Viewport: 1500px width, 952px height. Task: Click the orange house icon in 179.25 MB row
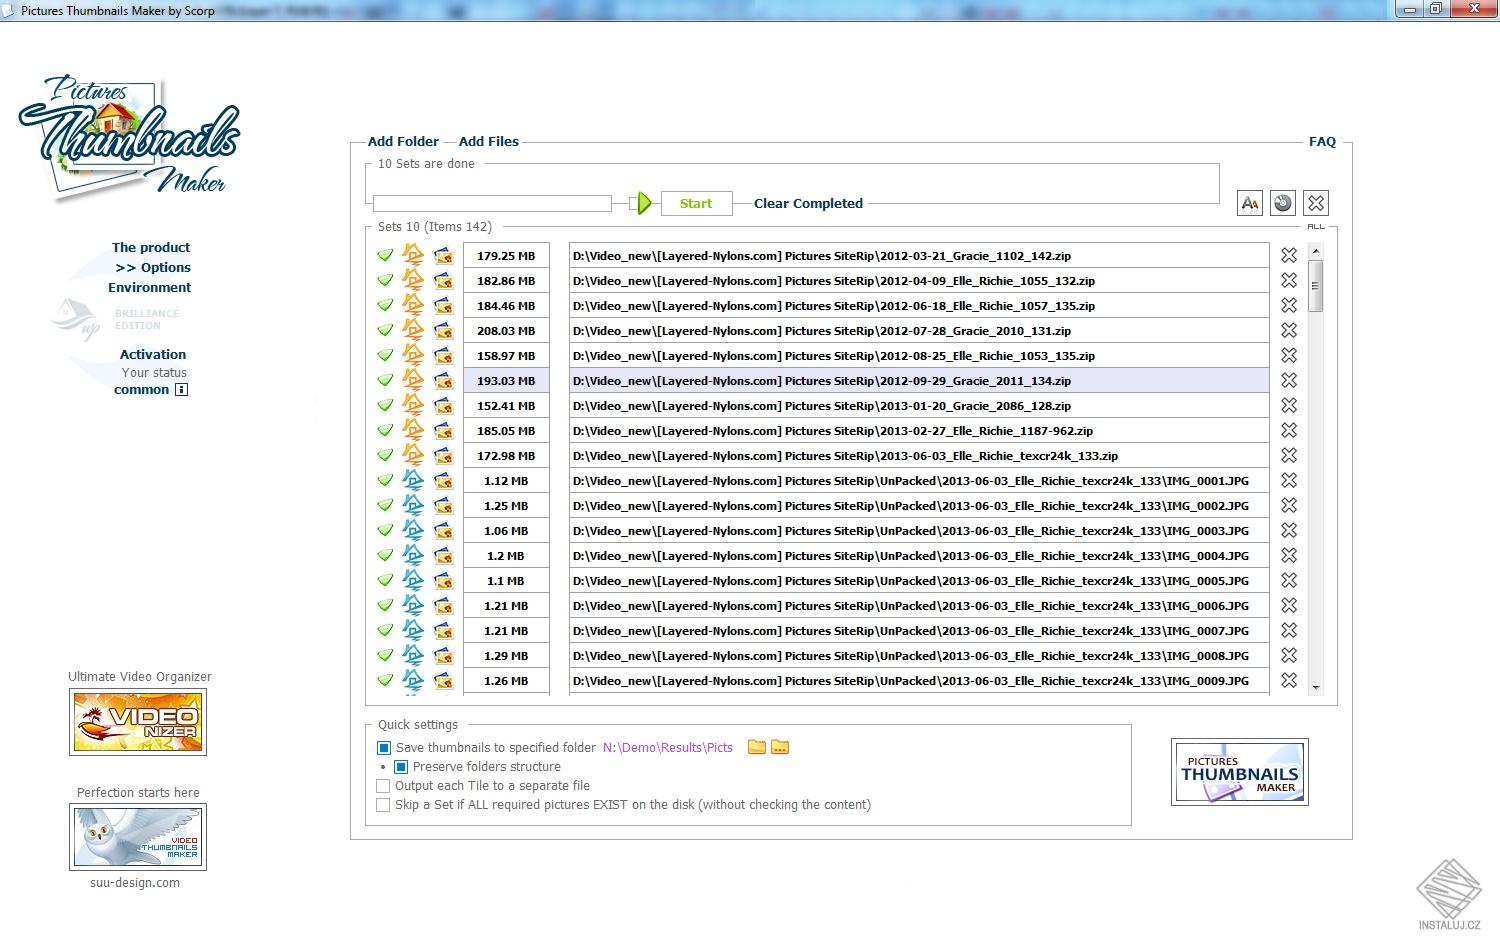(x=413, y=255)
